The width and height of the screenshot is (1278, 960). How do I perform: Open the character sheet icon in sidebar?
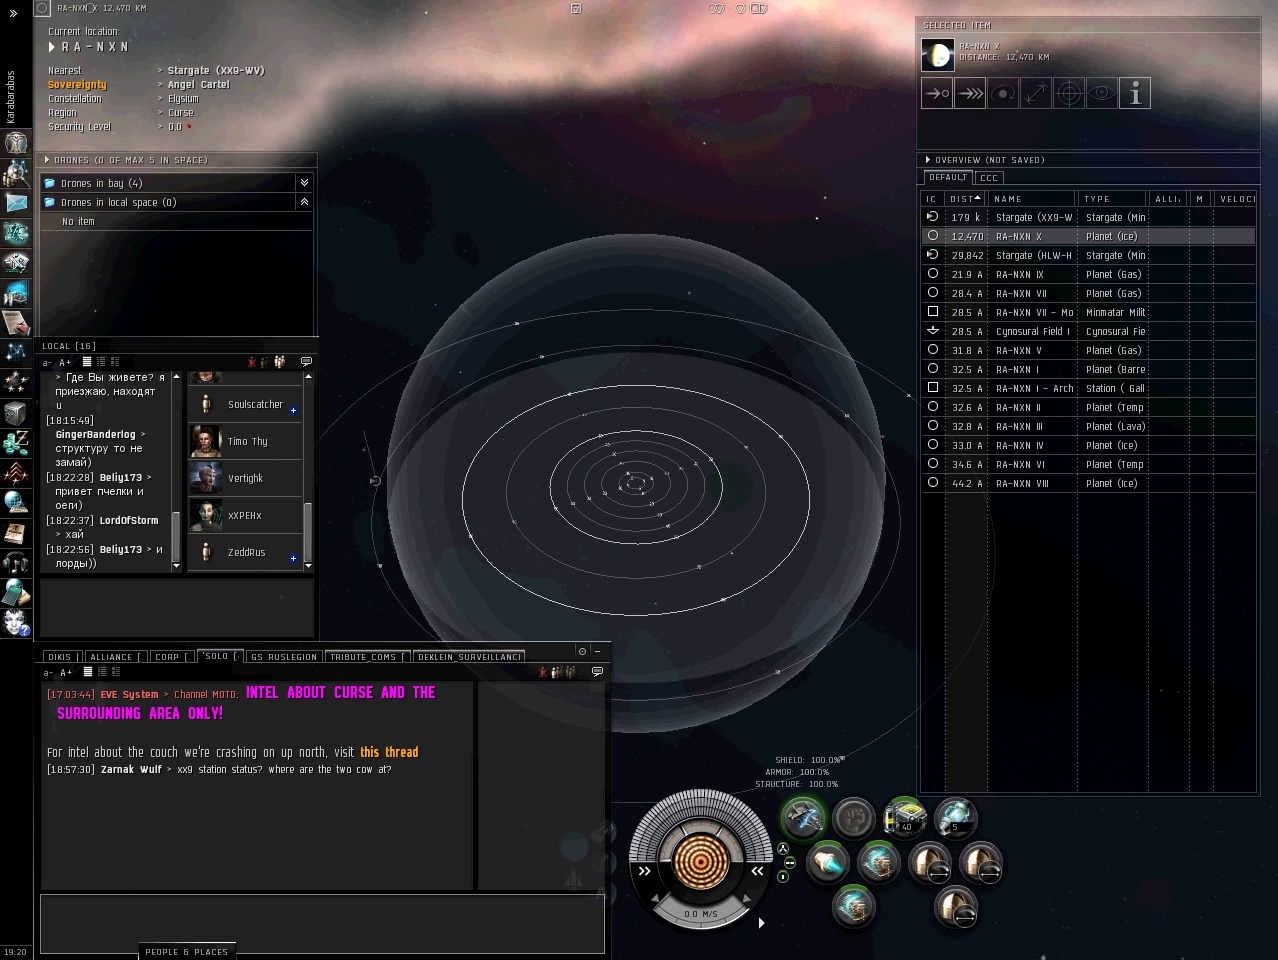15,142
